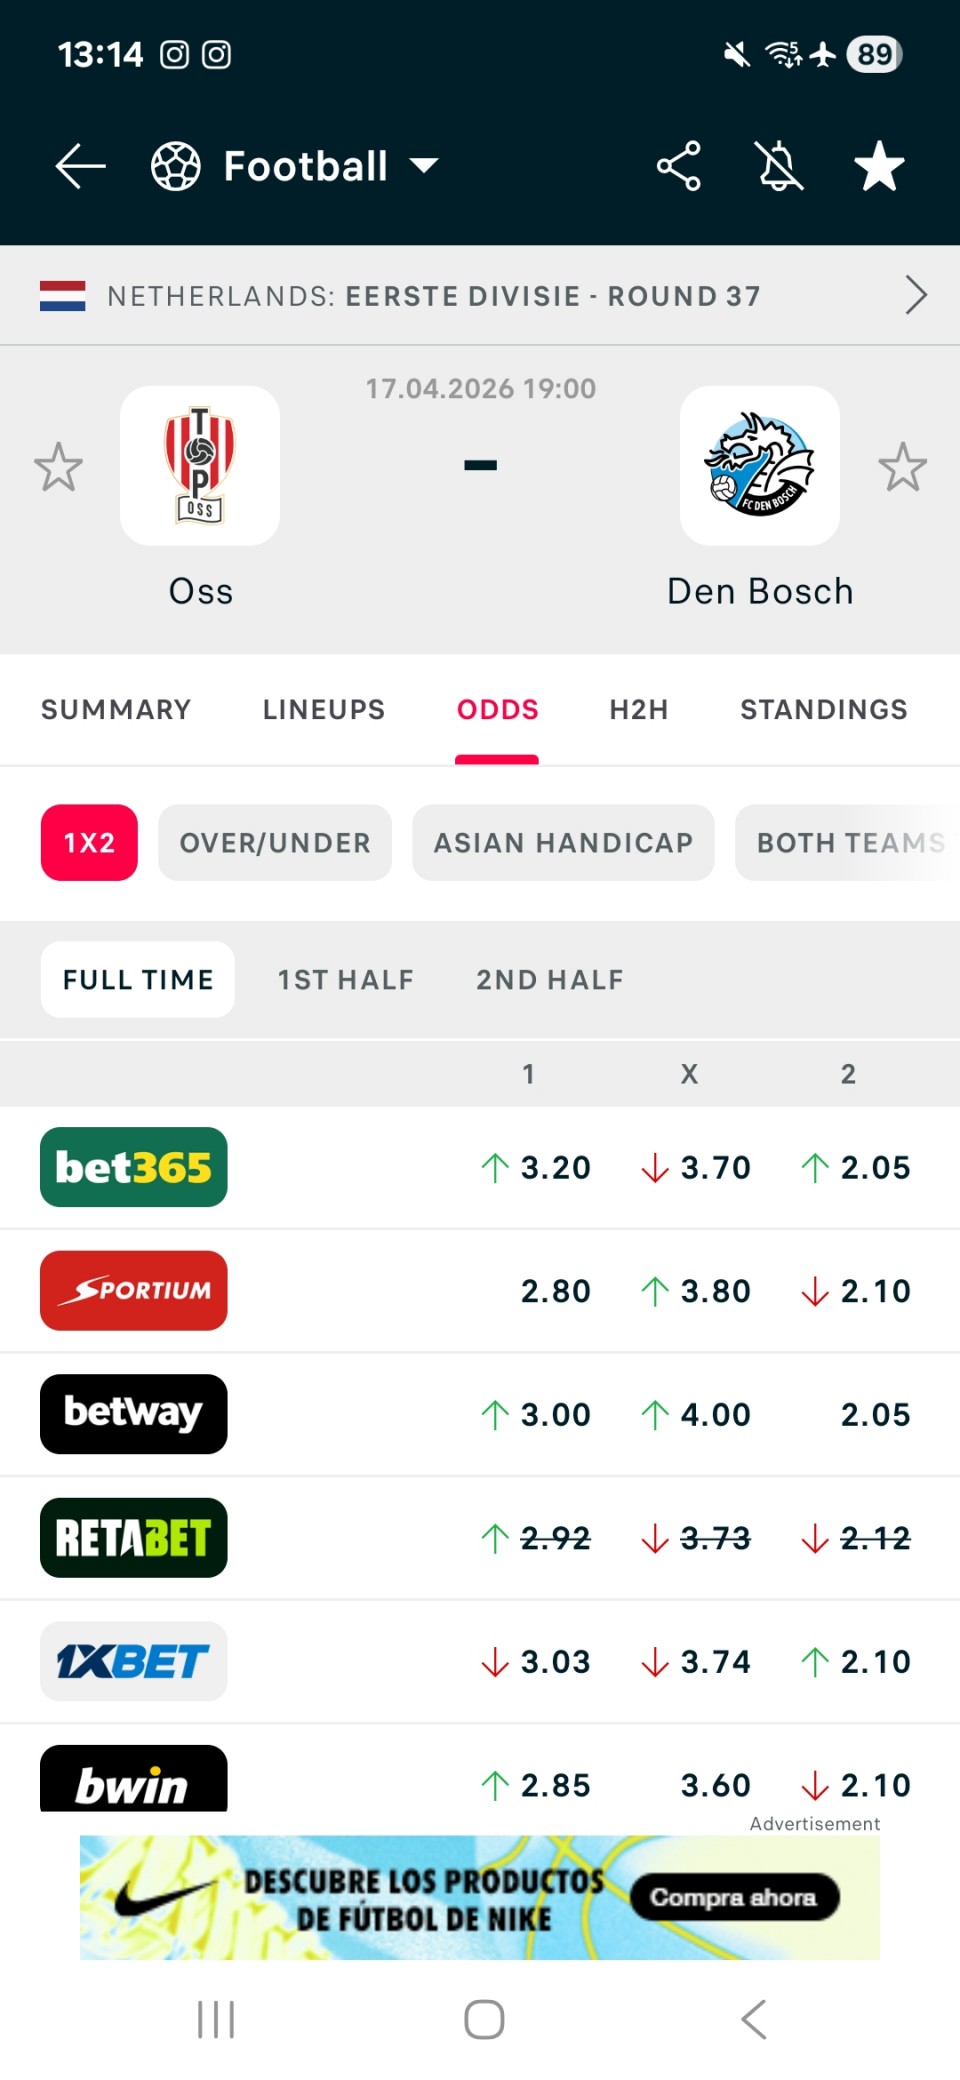The height and width of the screenshot is (2080, 960).
Task: Tap the share icon
Action: pos(678,166)
